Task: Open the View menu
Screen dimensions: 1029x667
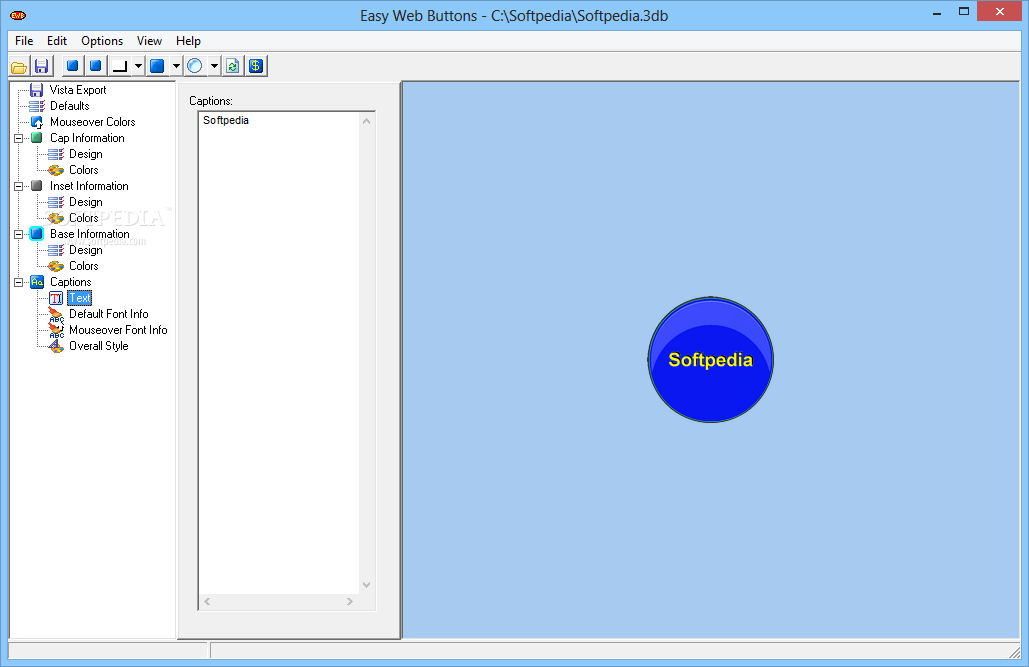Action: [149, 41]
